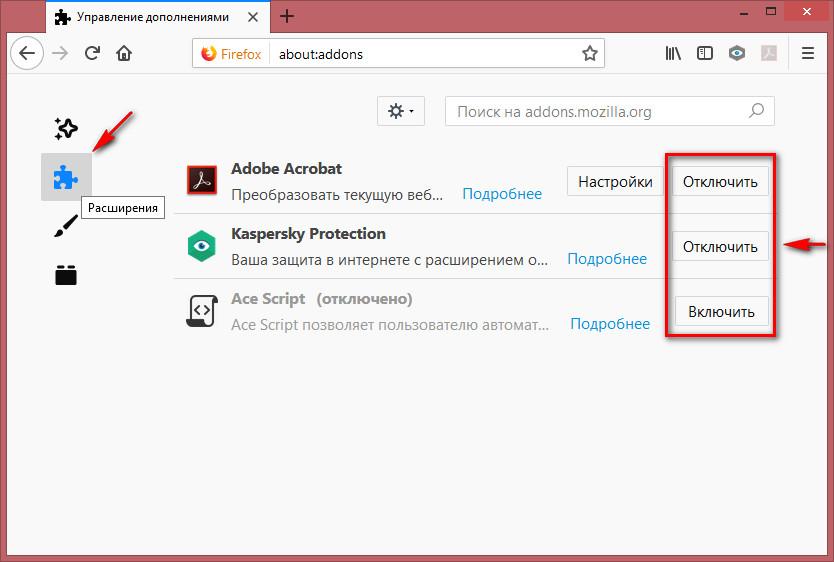The width and height of the screenshot is (834, 562).
Task: Select the Extensions puzzle piece category
Action: pos(66,177)
